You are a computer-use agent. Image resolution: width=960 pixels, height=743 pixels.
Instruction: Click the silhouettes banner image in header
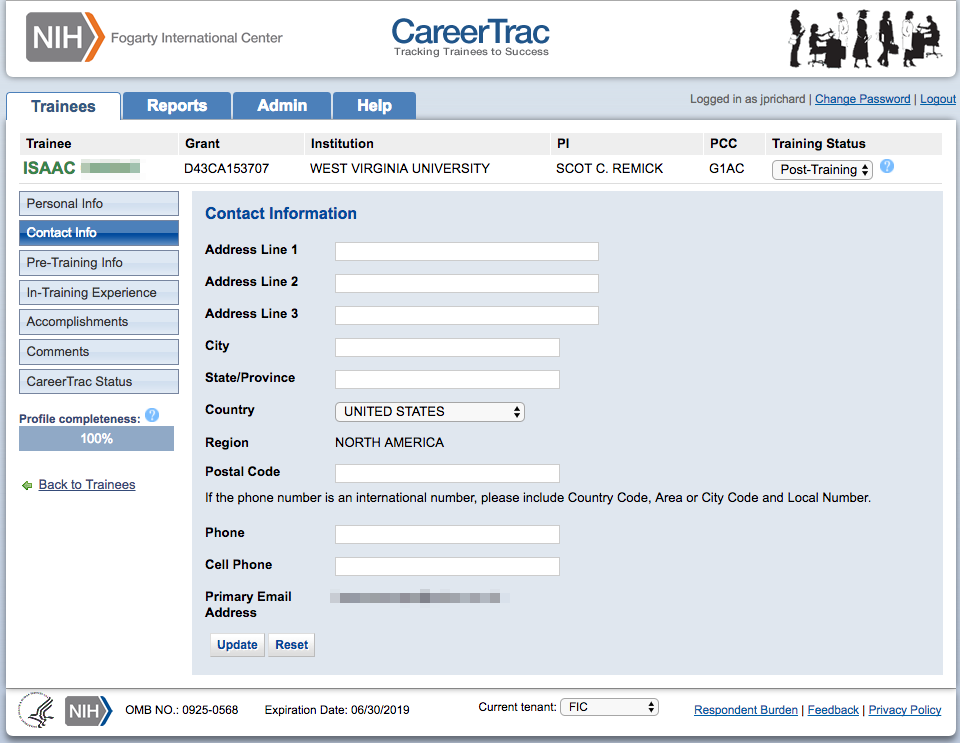[865, 39]
